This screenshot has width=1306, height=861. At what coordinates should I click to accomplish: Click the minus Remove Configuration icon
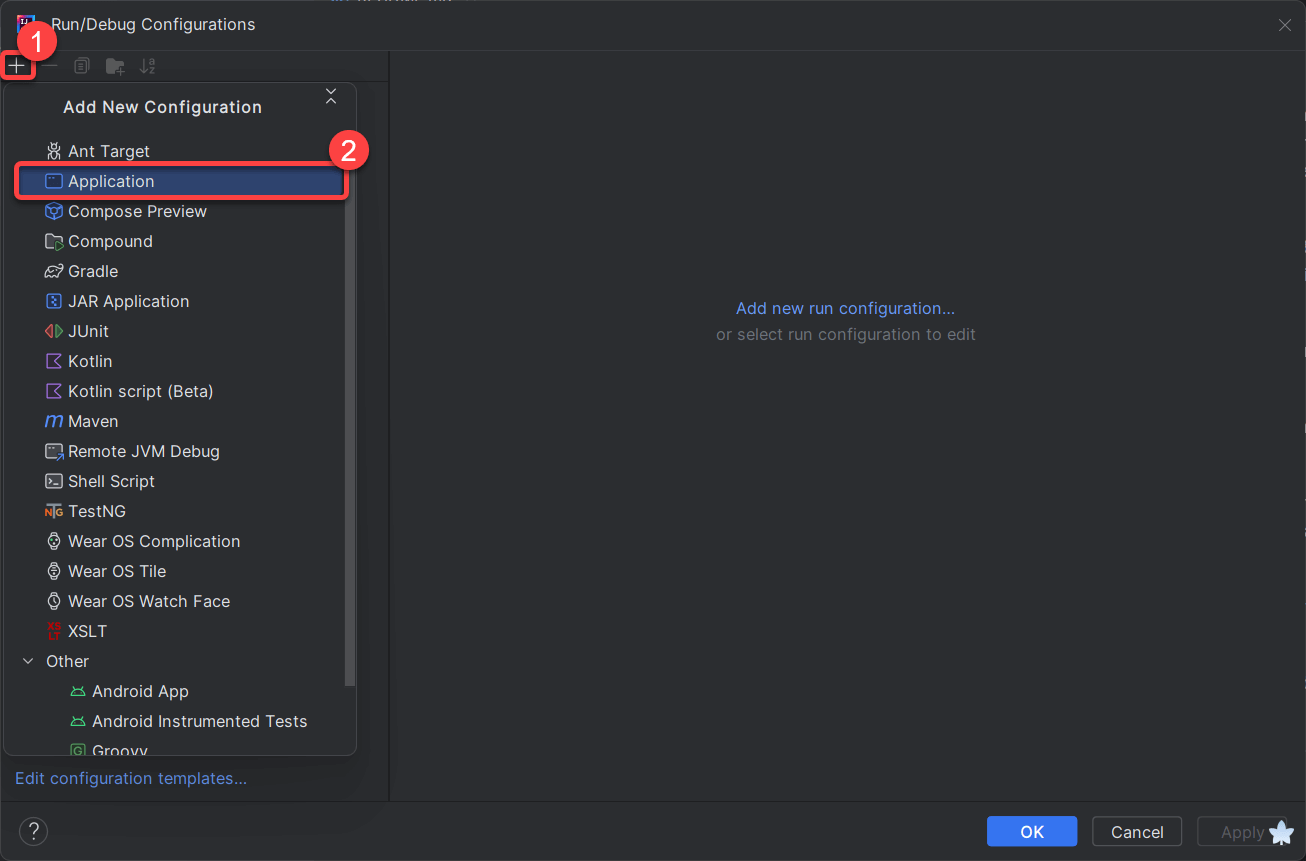pos(50,66)
